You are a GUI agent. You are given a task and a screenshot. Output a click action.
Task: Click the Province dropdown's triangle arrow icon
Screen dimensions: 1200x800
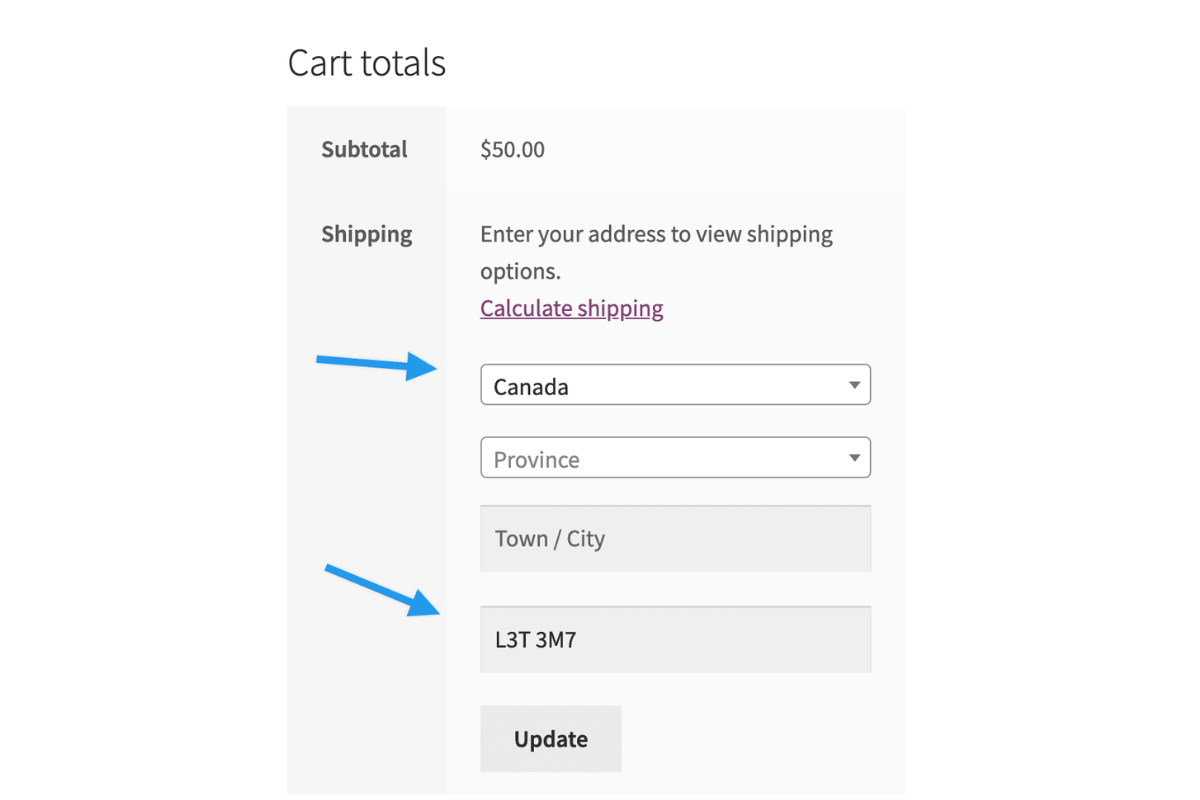[x=854, y=458]
